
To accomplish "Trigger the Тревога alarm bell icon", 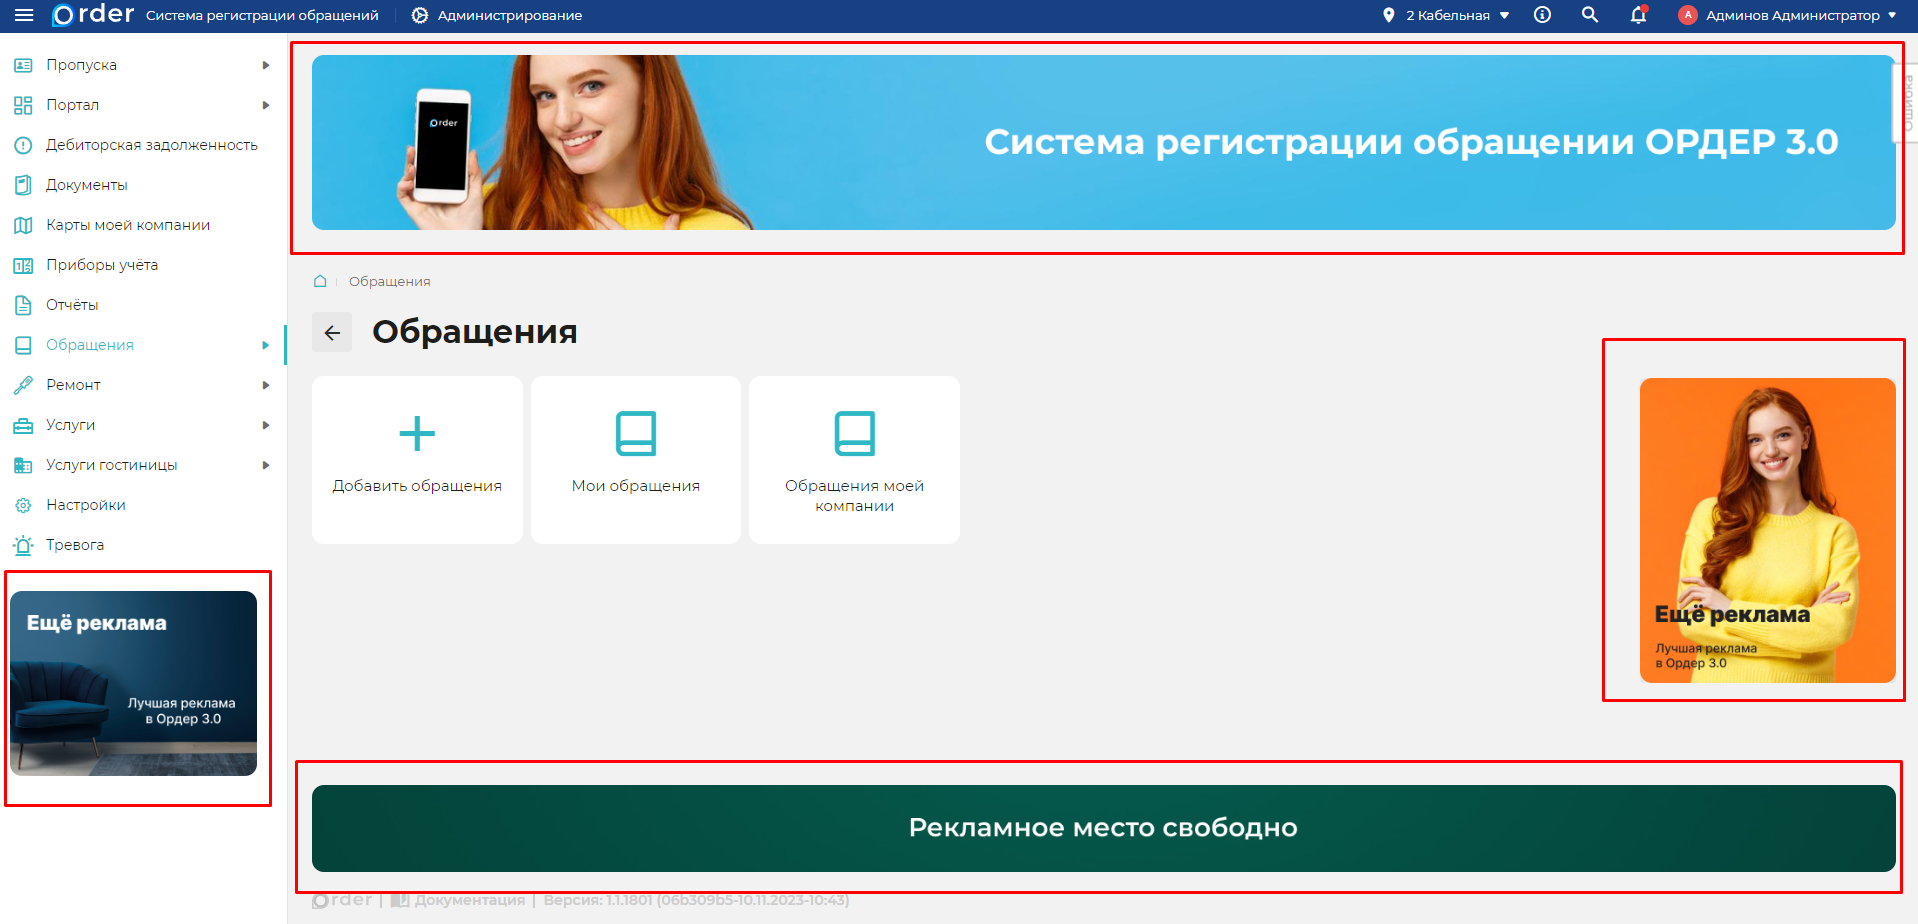I will pyautogui.click(x=23, y=544).
